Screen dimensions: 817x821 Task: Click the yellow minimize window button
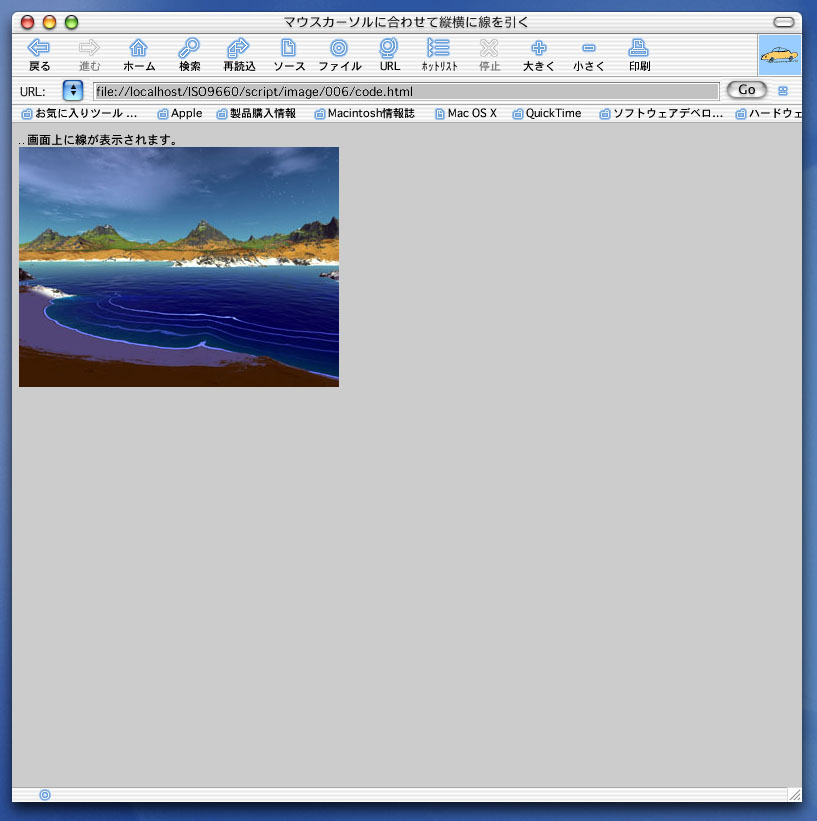(x=49, y=22)
